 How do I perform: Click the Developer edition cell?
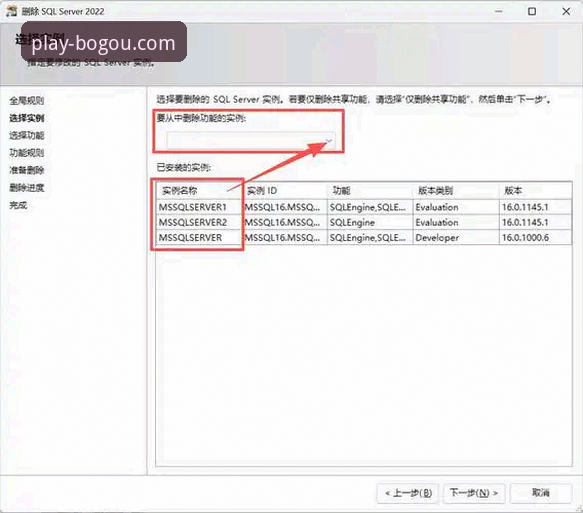pyautogui.click(x=456, y=238)
